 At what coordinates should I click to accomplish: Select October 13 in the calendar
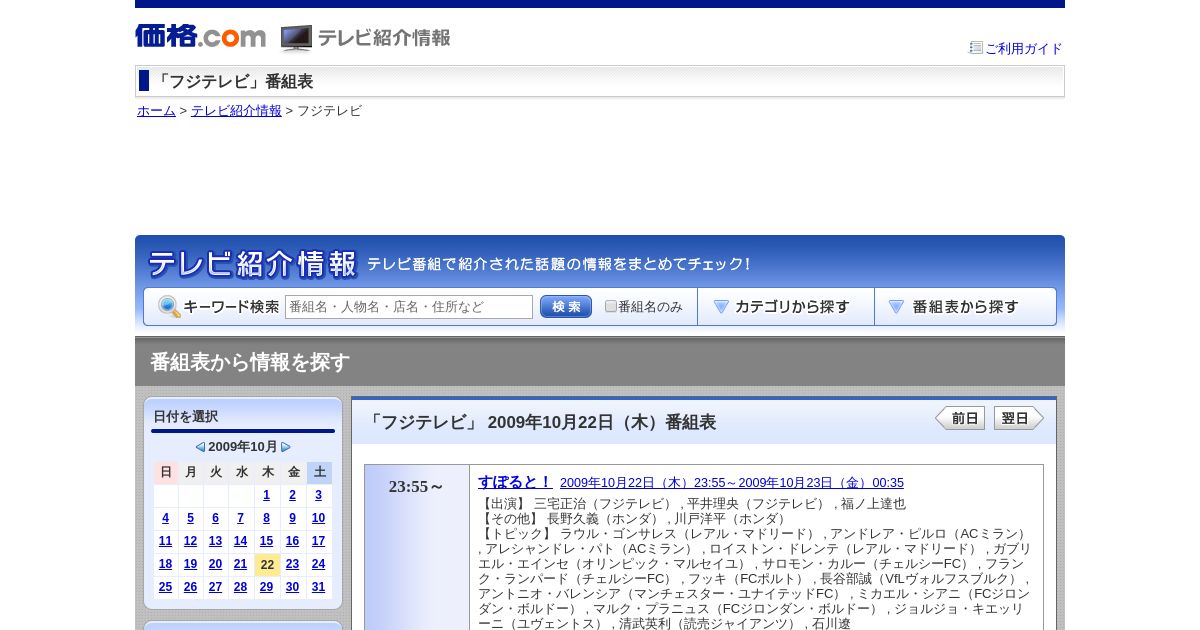[x=216, y=541]
